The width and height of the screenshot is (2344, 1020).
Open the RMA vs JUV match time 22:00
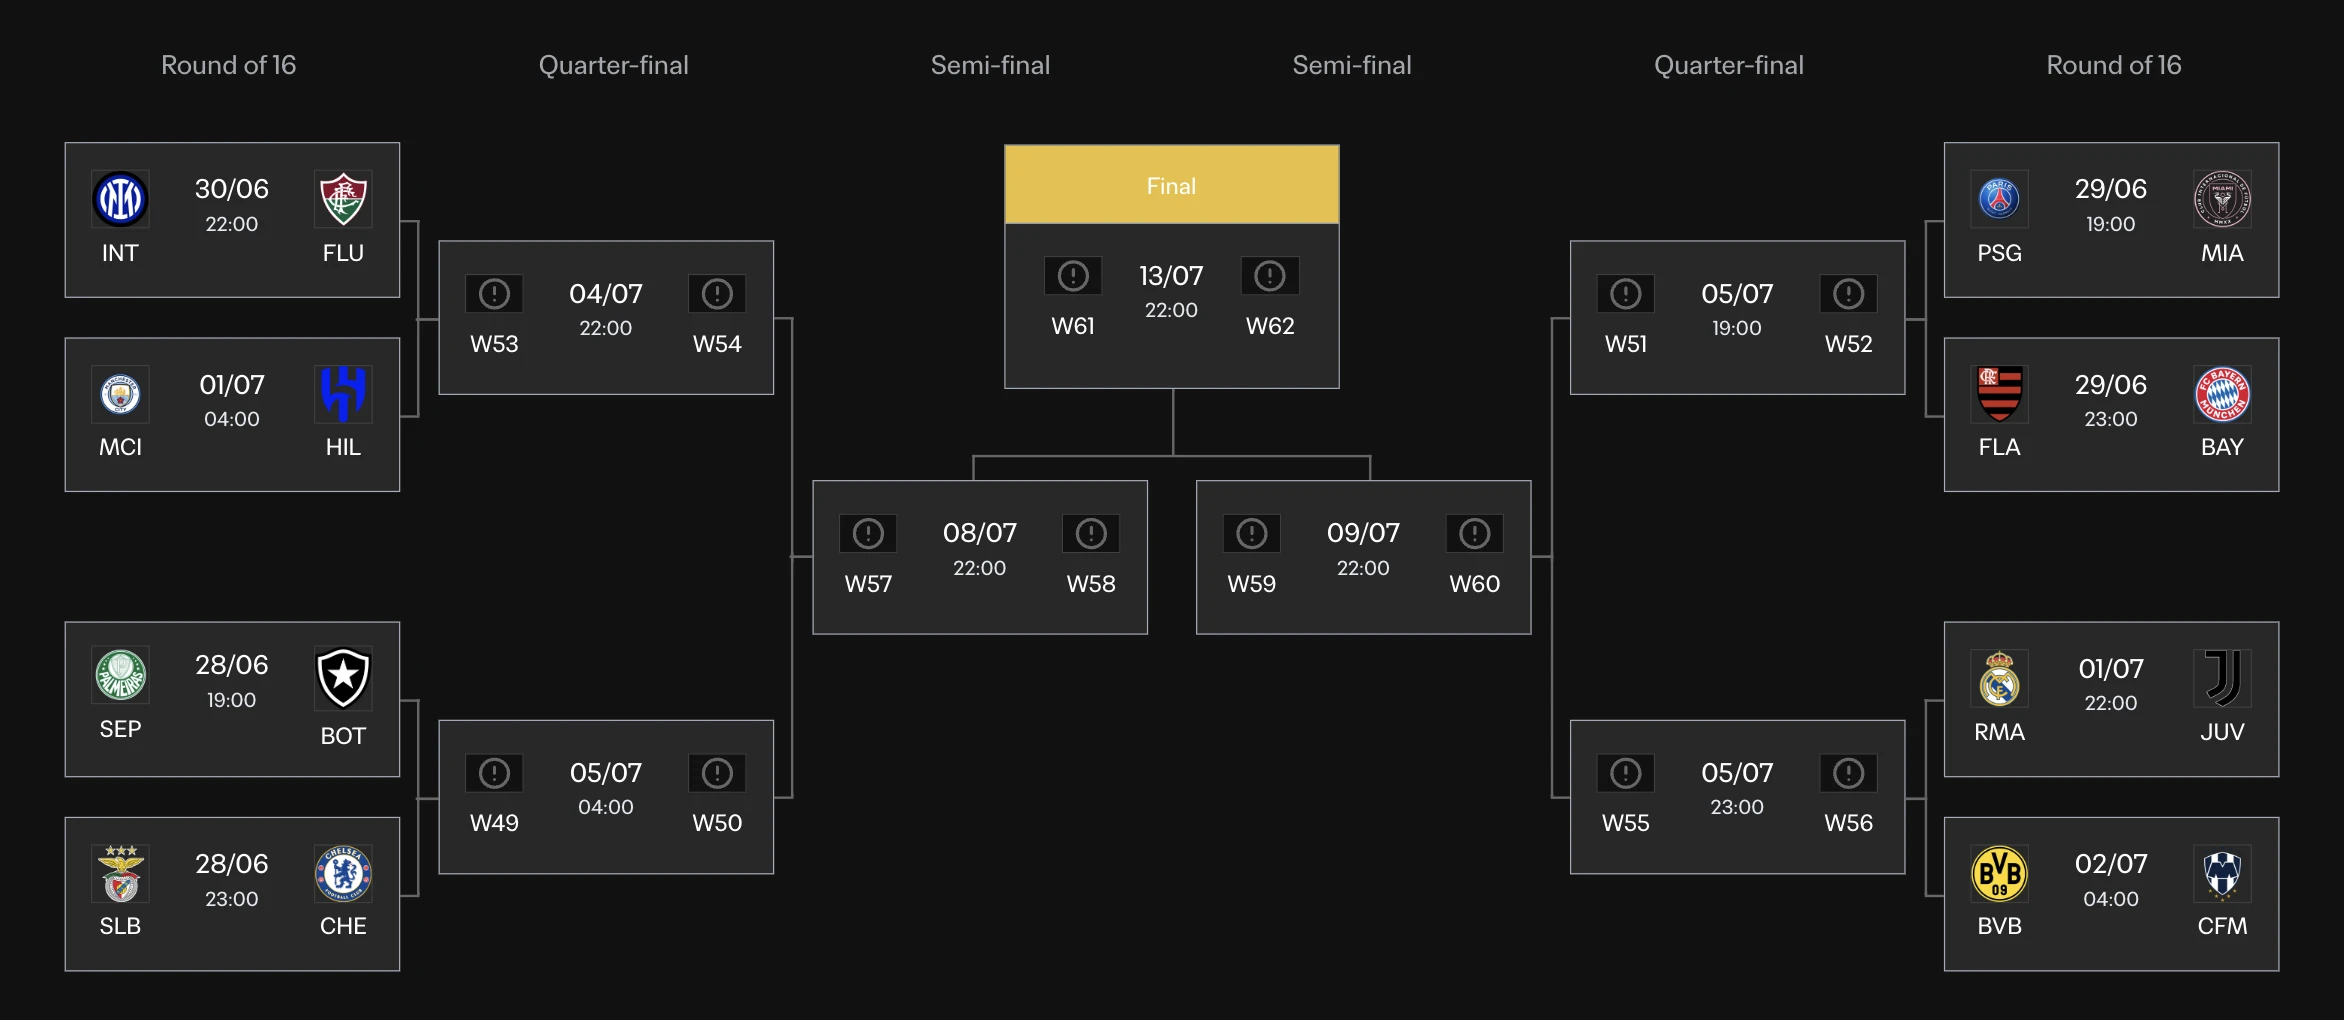pyautogui.click(x=2111, y=703)
